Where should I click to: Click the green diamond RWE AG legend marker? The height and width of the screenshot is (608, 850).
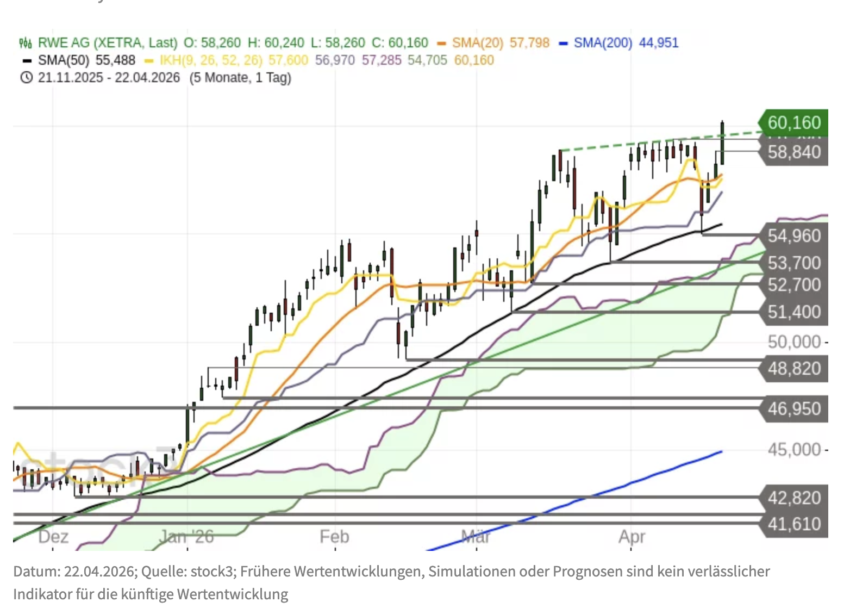tap(26, 43)
